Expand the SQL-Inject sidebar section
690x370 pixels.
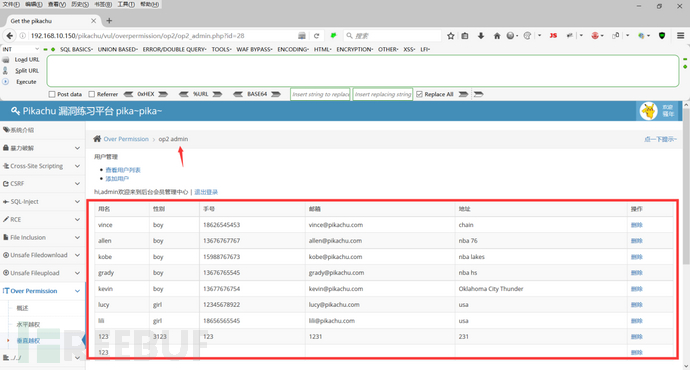click(42, 201)
